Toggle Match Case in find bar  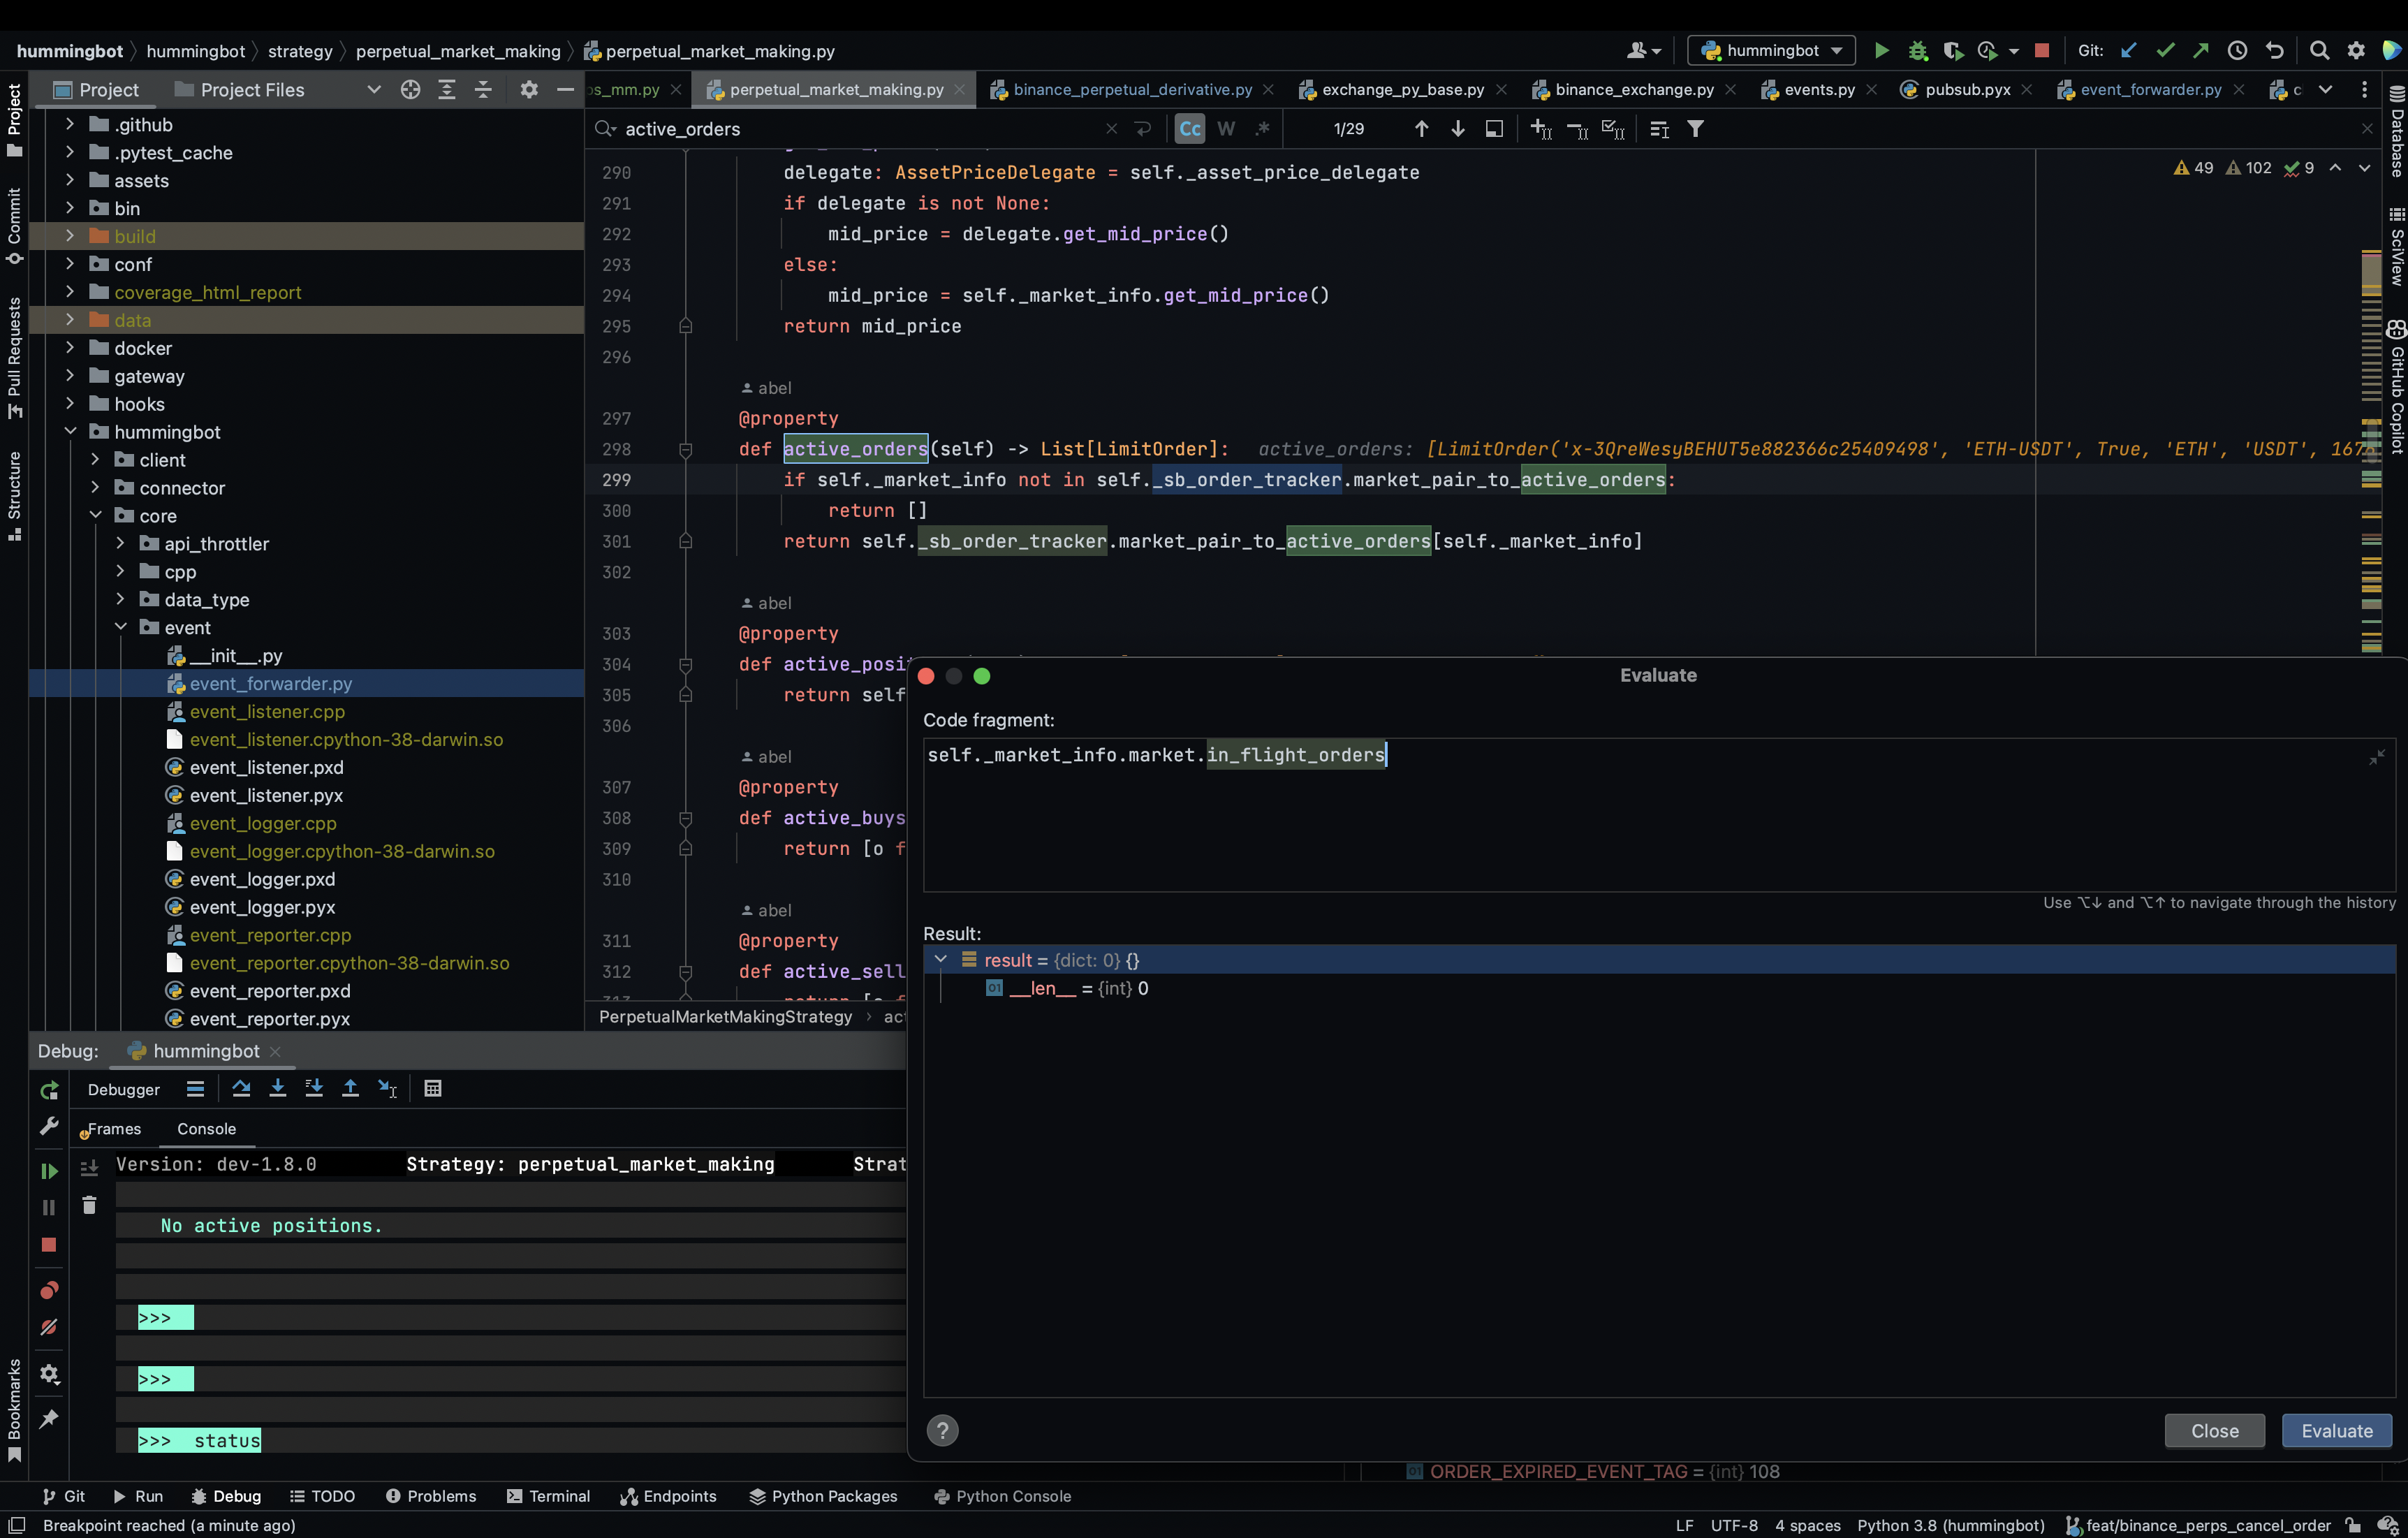[1189, 129]
